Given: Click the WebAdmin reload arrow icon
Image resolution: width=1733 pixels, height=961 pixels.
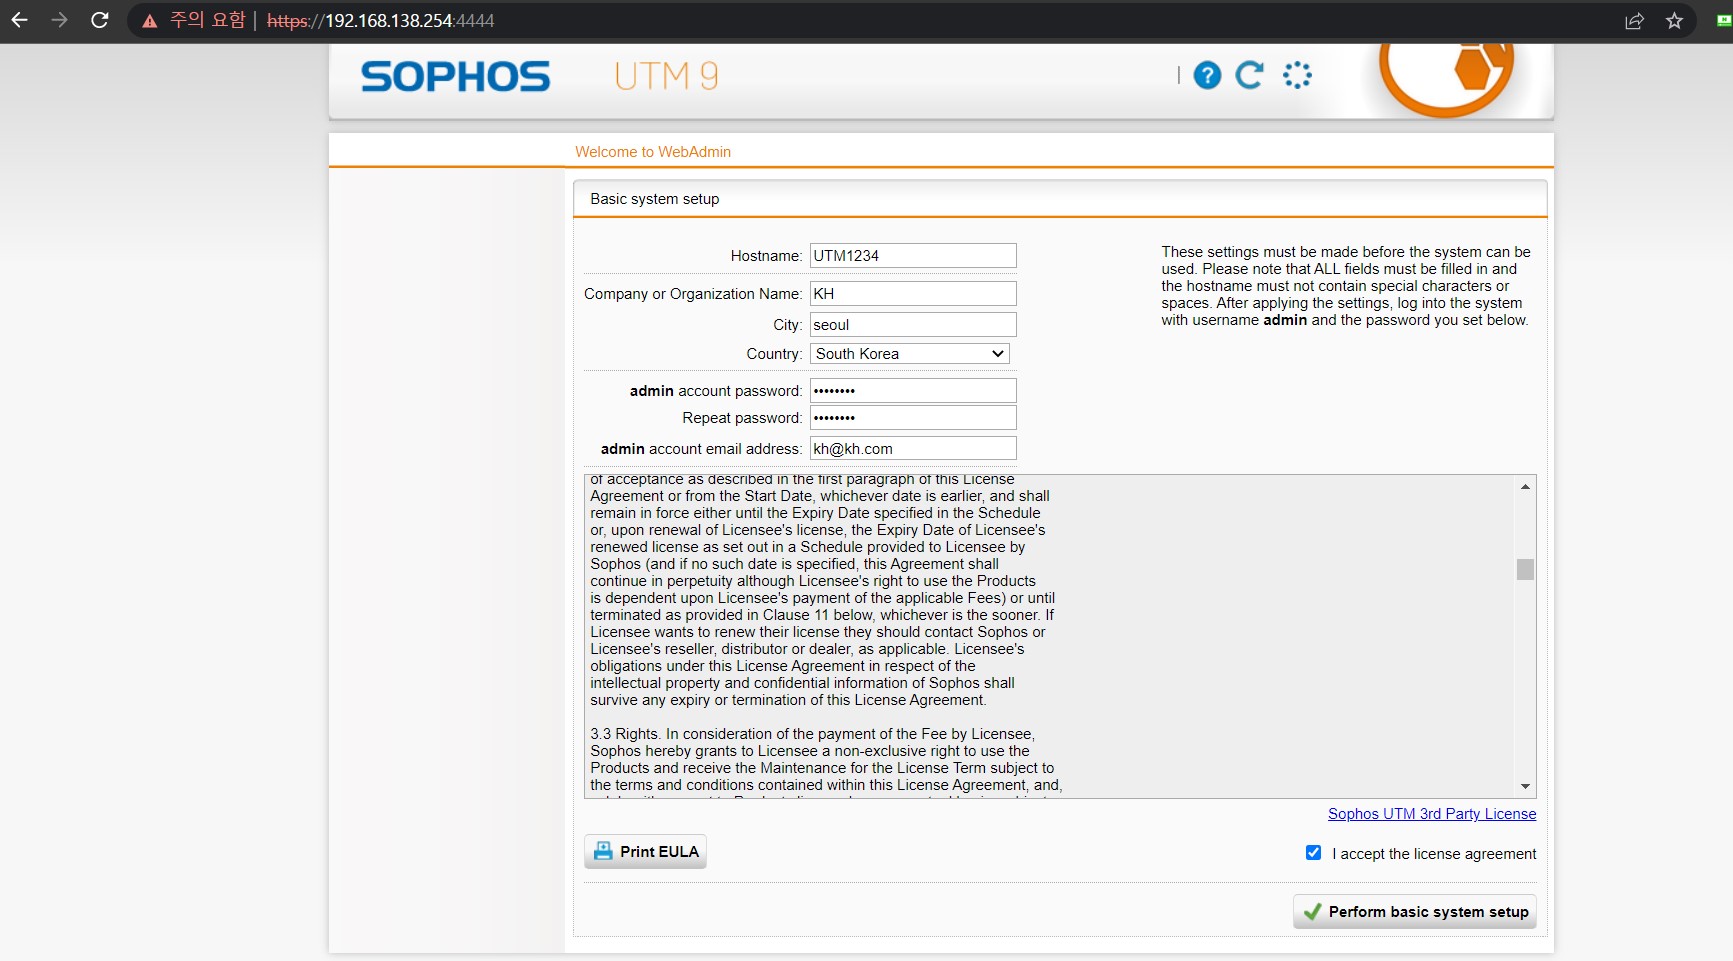Looking at the screenshot, I should pyautogui.click(x=1249, y=75).
